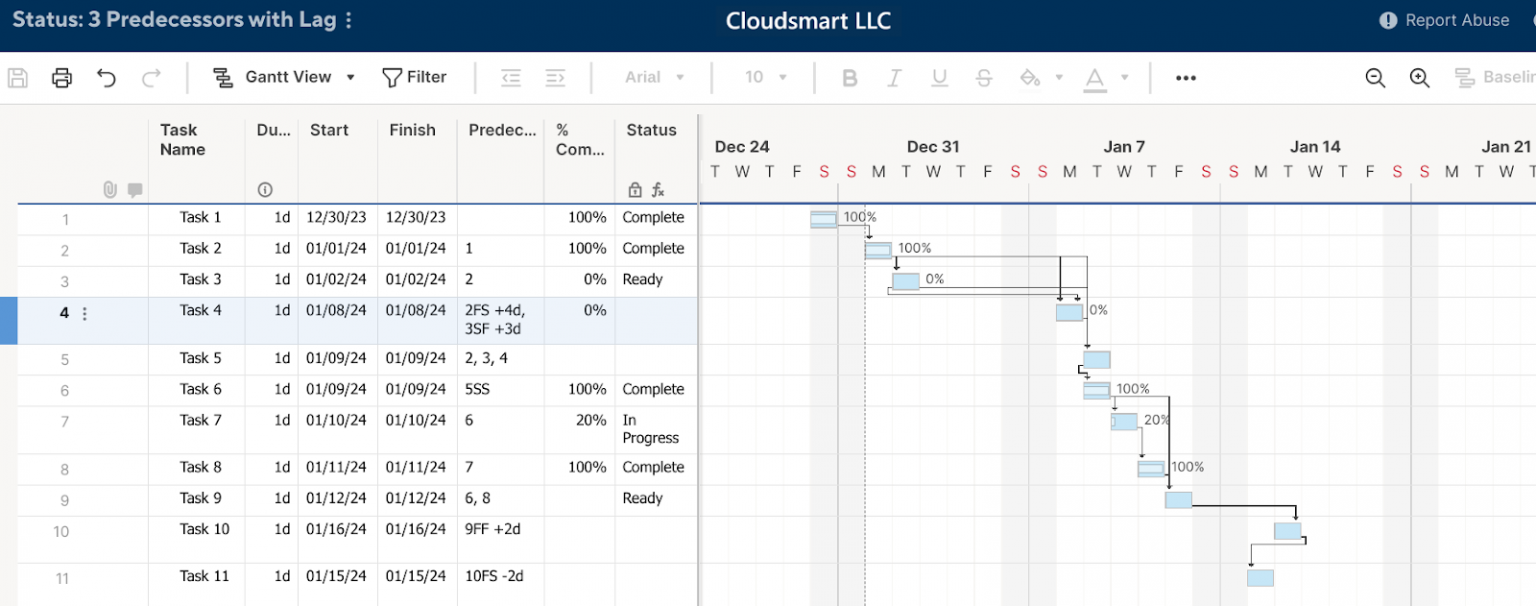The width and height of the screenshot is (1536, 606).
Task: Open row 4's three-dot row menu
Action: (x=84, y=312)
